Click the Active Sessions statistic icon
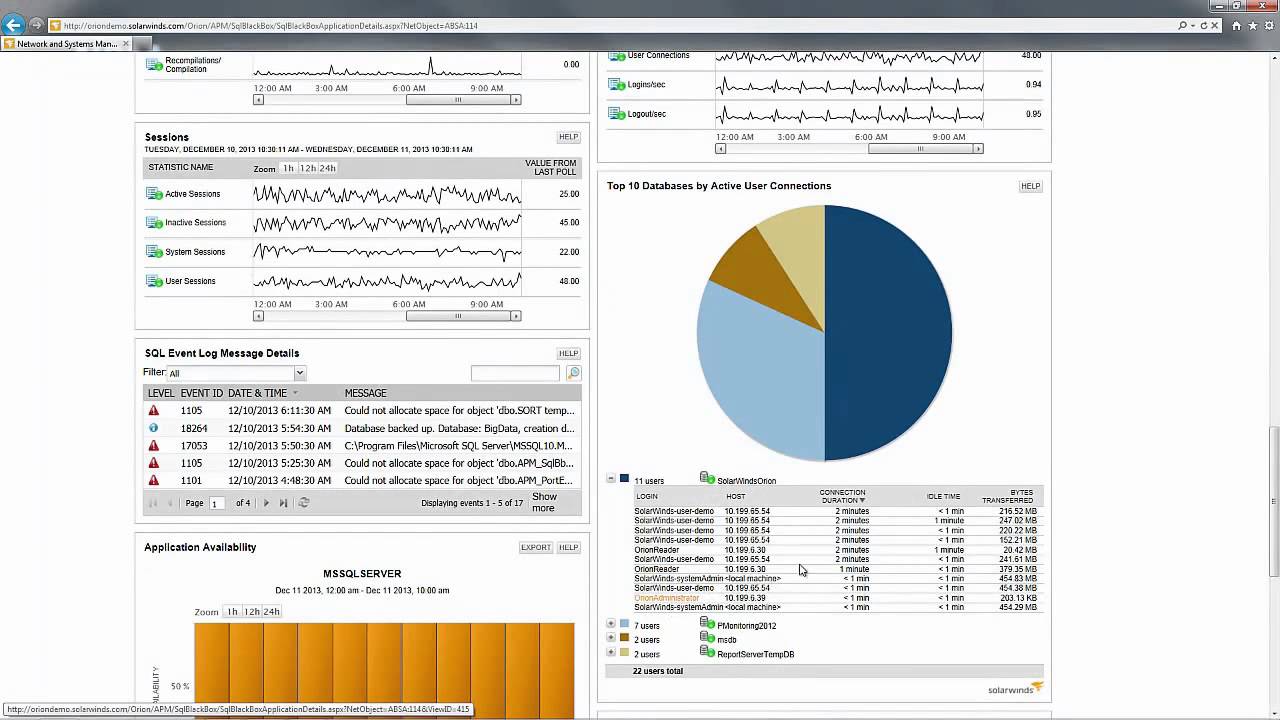Viewport: 1280px width, 720px height. point(154,194)
